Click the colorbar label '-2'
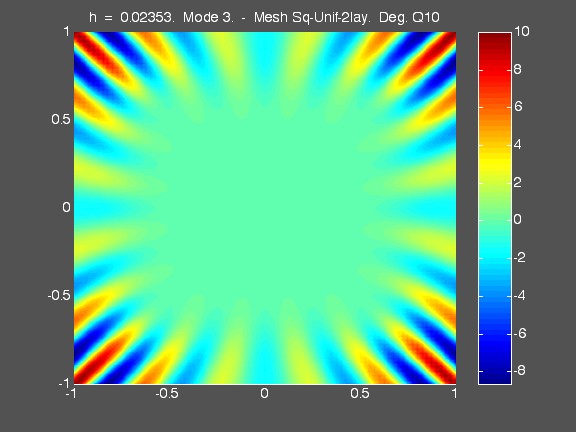This screenshot has height=432, width=576. coord(519,258)
